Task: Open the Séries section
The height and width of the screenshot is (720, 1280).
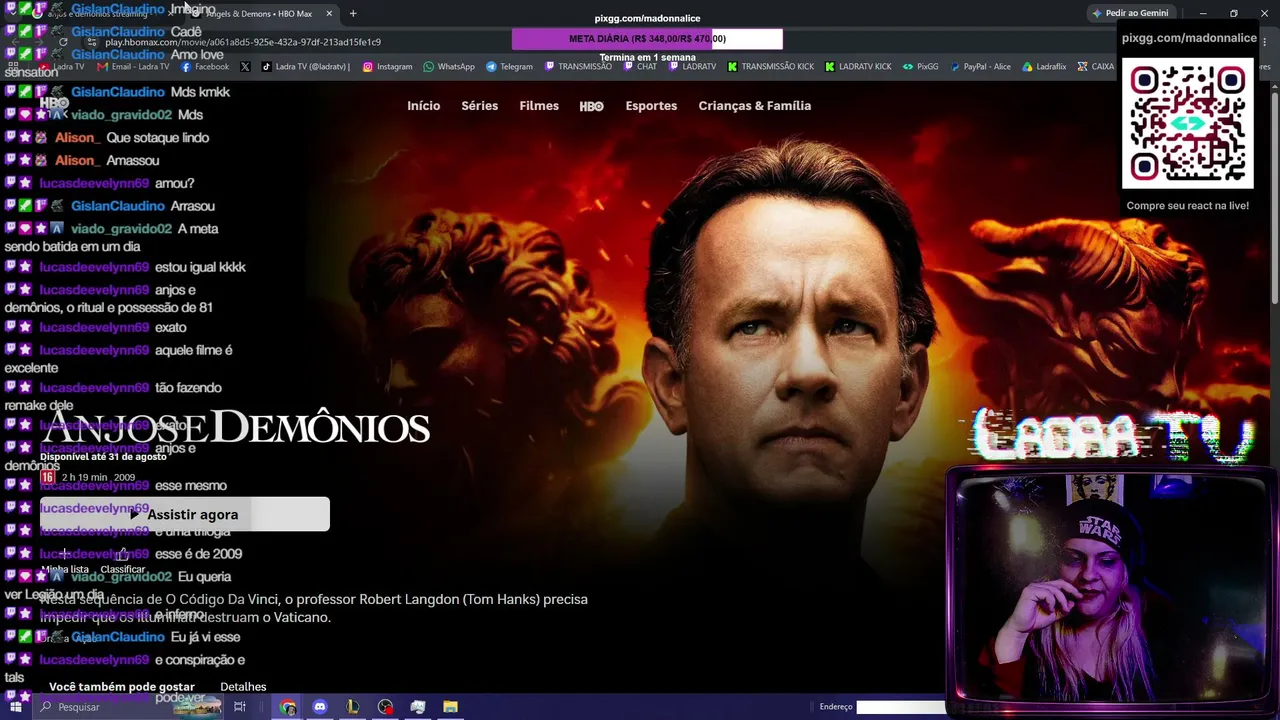Action: pyautogui.click(x=480, y=106)
